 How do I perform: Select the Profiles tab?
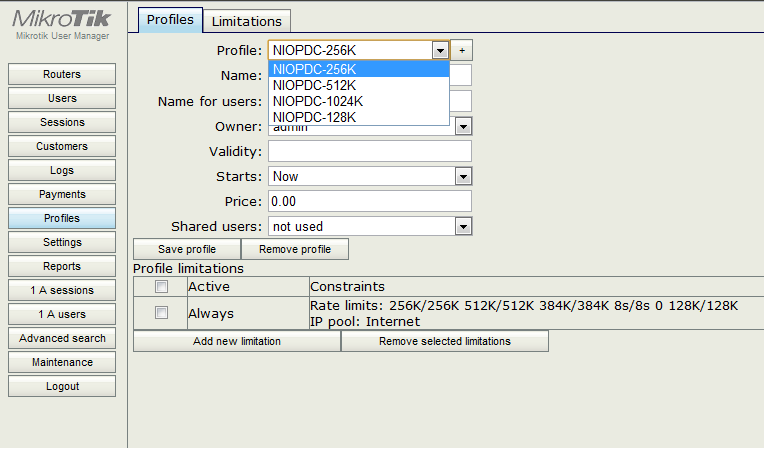[x=170, y=20]
